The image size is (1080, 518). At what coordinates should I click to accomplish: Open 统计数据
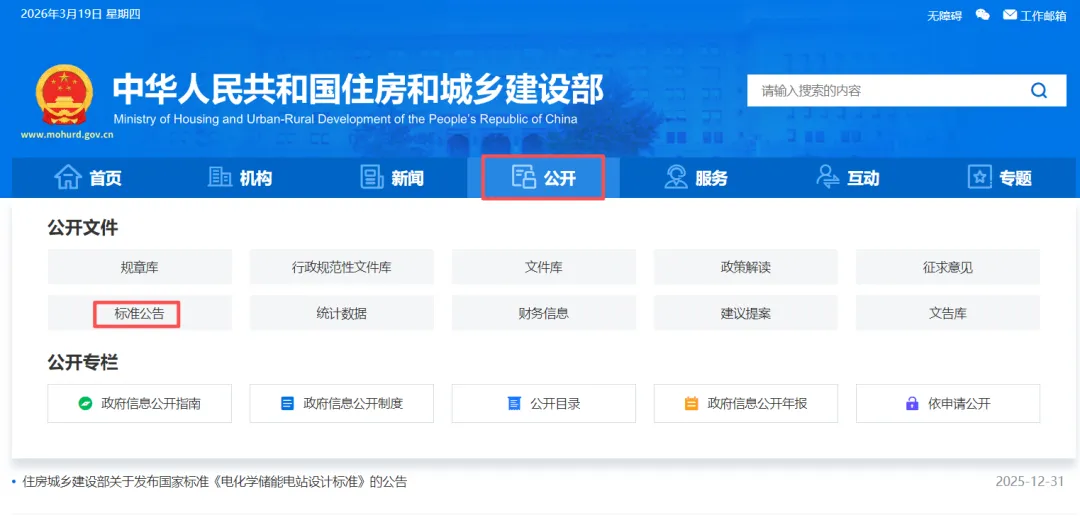coord(342,313)
